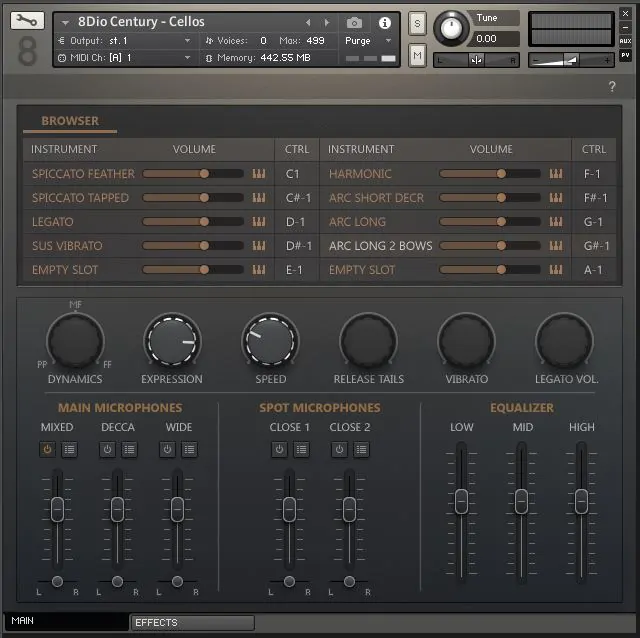Click the G#-1 control key cell

(x=596, y=246)
